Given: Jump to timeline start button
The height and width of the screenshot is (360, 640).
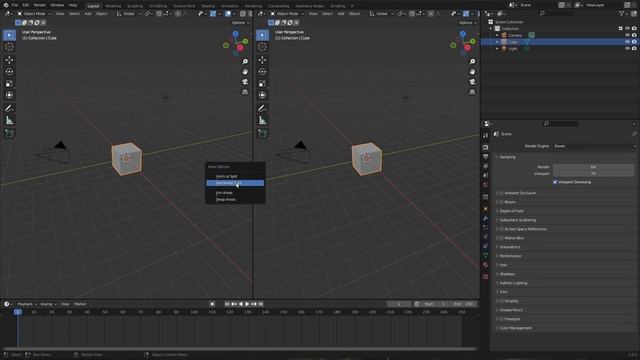Looking at the screenshot, I should (x=227, y=304).
